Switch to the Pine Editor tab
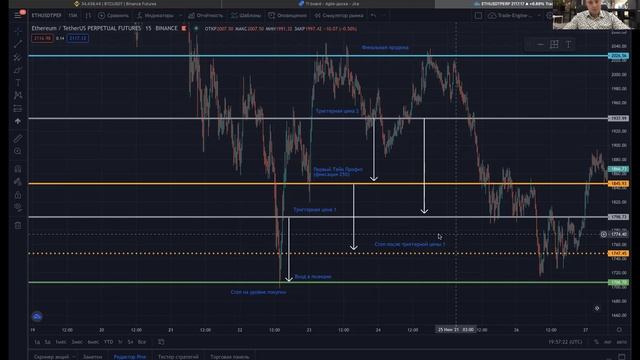 [130, 357]
